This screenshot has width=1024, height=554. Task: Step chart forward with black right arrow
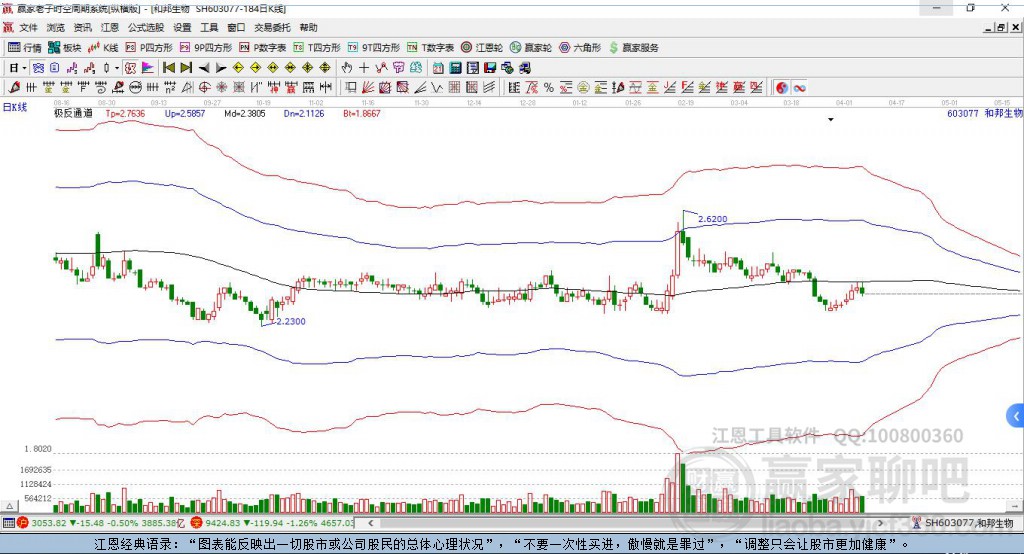221,68
